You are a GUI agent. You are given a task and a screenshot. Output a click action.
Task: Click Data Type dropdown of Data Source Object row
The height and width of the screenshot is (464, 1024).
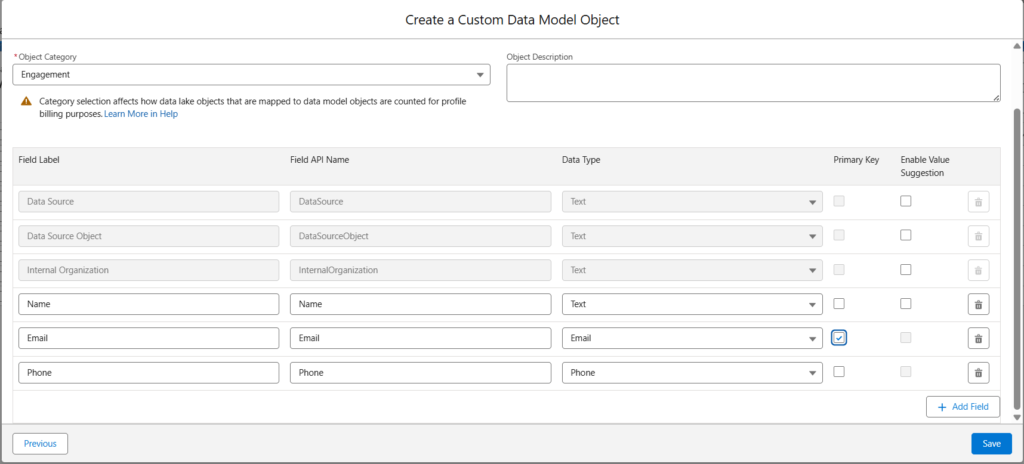click(x=692, y=236)
